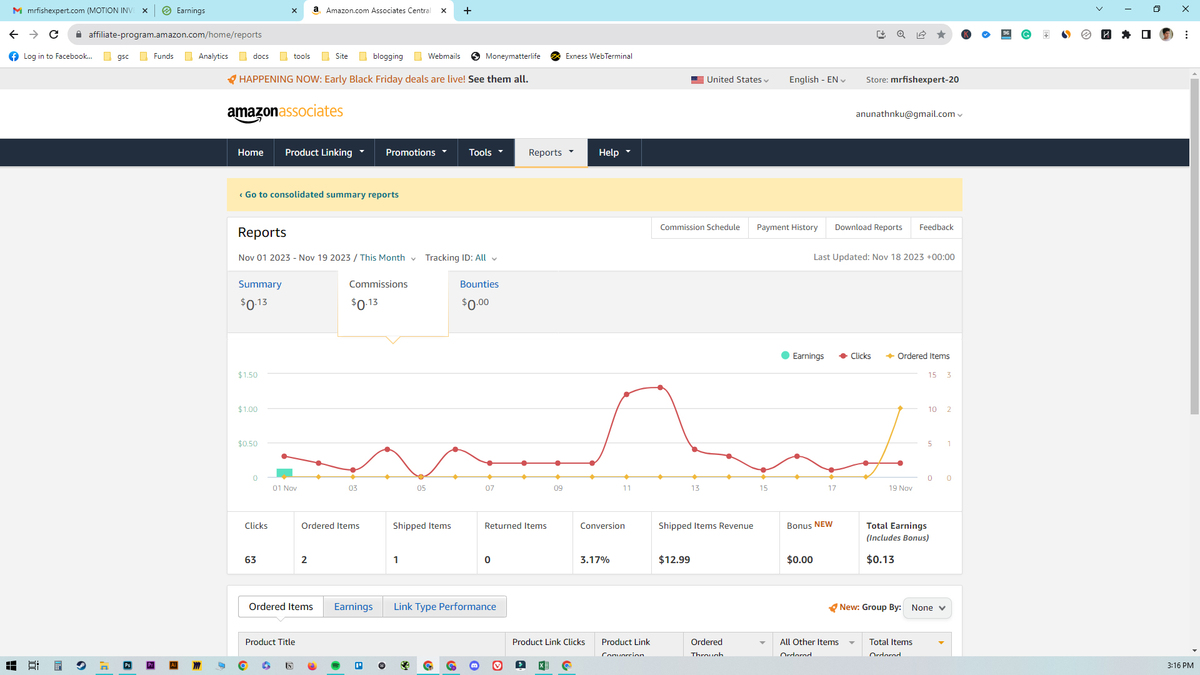The height and width of the screenshot is (675, 1200).
Task: Switch to the Earnings report tab
Action: (353, 607)
